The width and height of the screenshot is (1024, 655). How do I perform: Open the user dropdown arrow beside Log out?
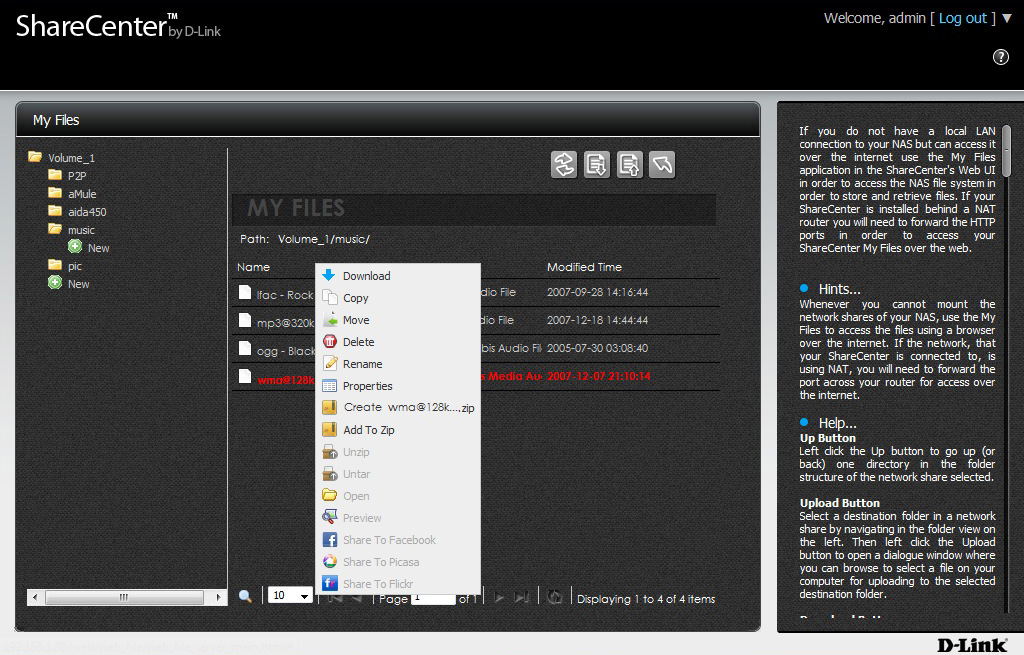click(x=1007, y=18)
